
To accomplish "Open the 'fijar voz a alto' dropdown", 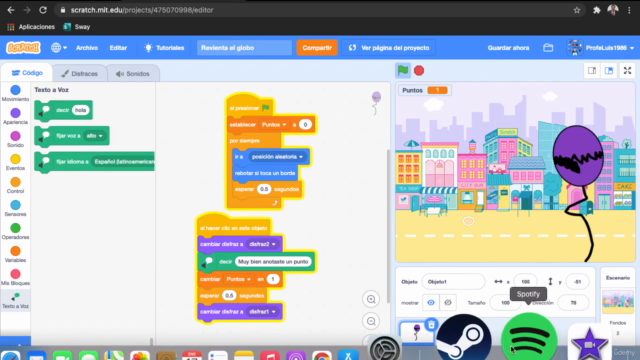I will tap(94, 136).
